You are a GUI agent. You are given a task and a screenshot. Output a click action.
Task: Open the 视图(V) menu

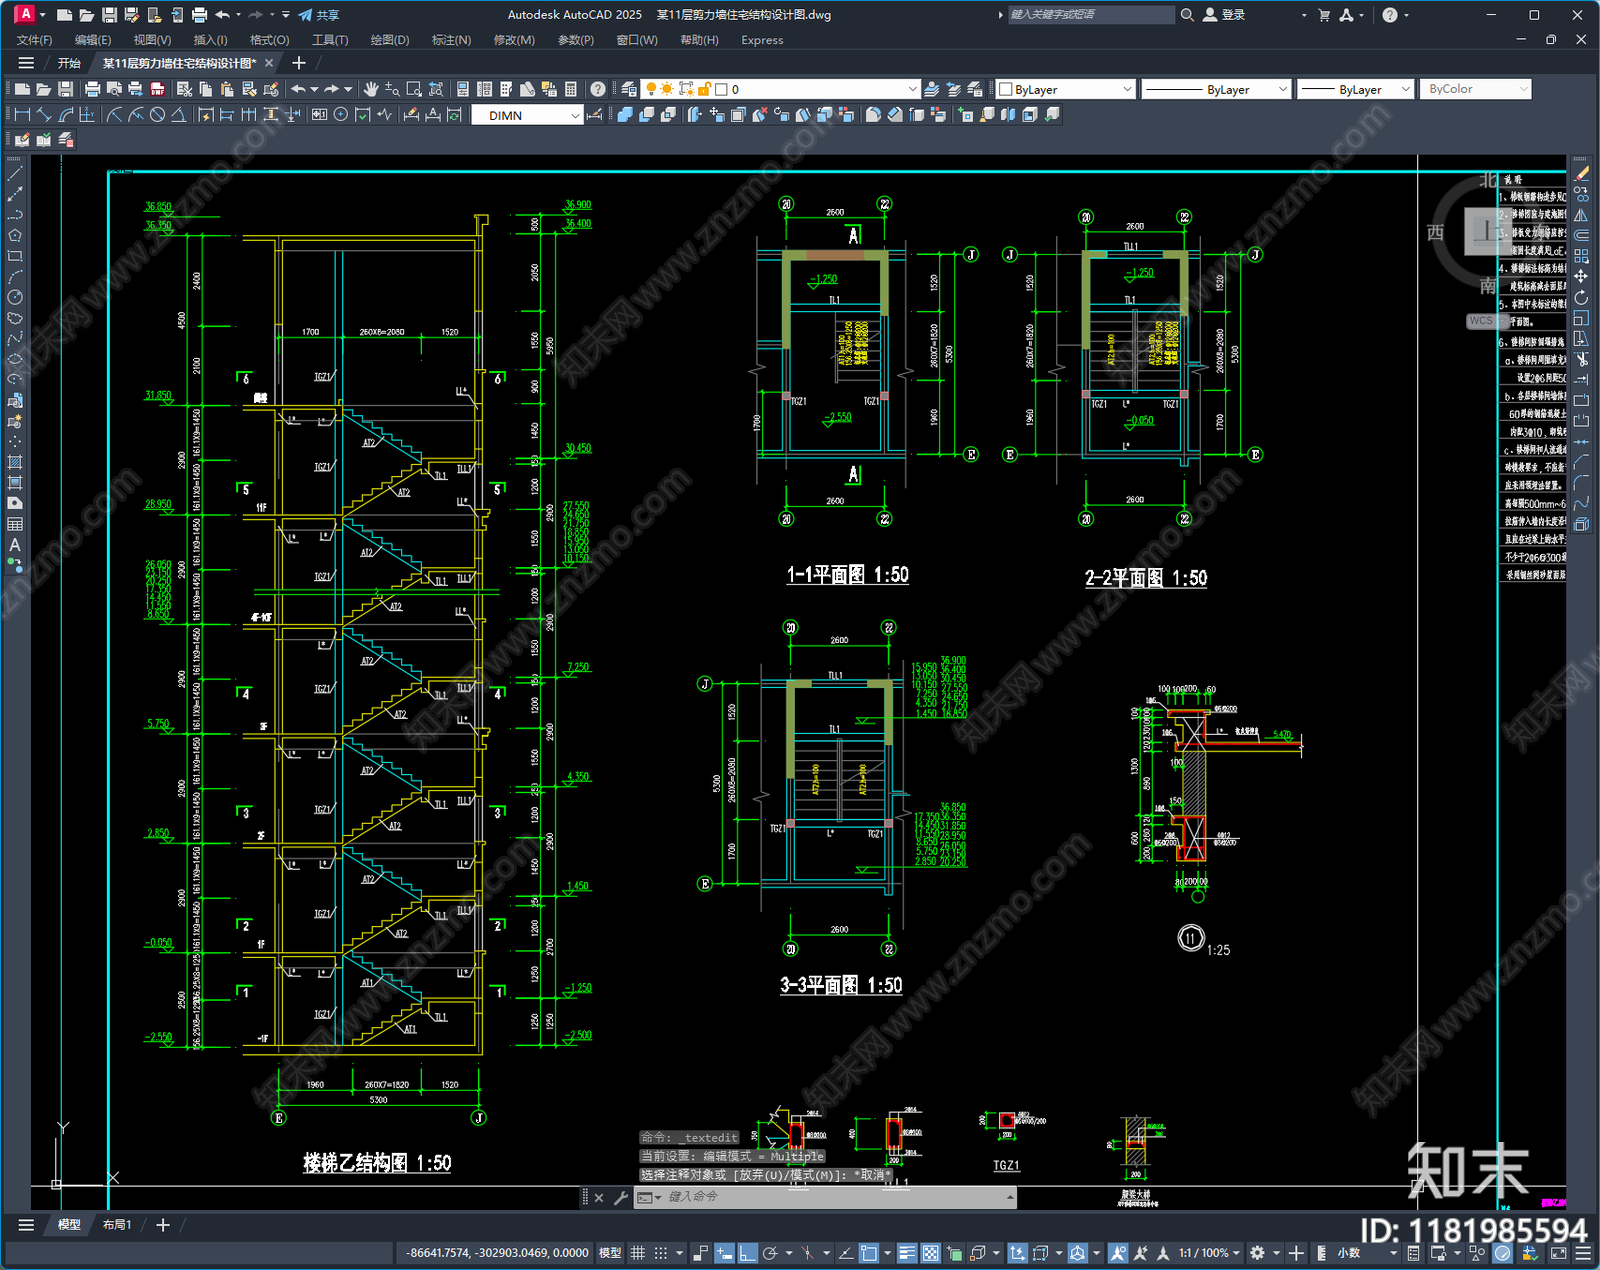point(153,40)
